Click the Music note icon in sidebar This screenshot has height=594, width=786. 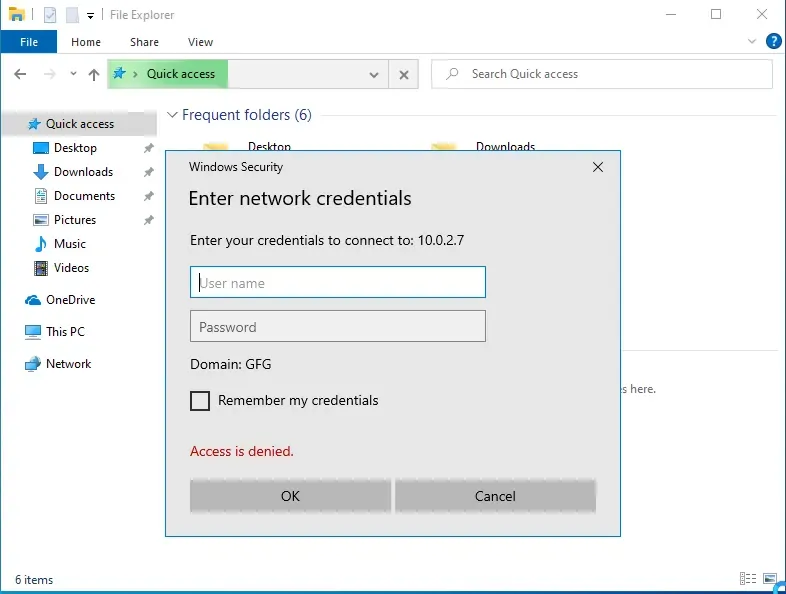pyautogui.click(x=41, y=244)
